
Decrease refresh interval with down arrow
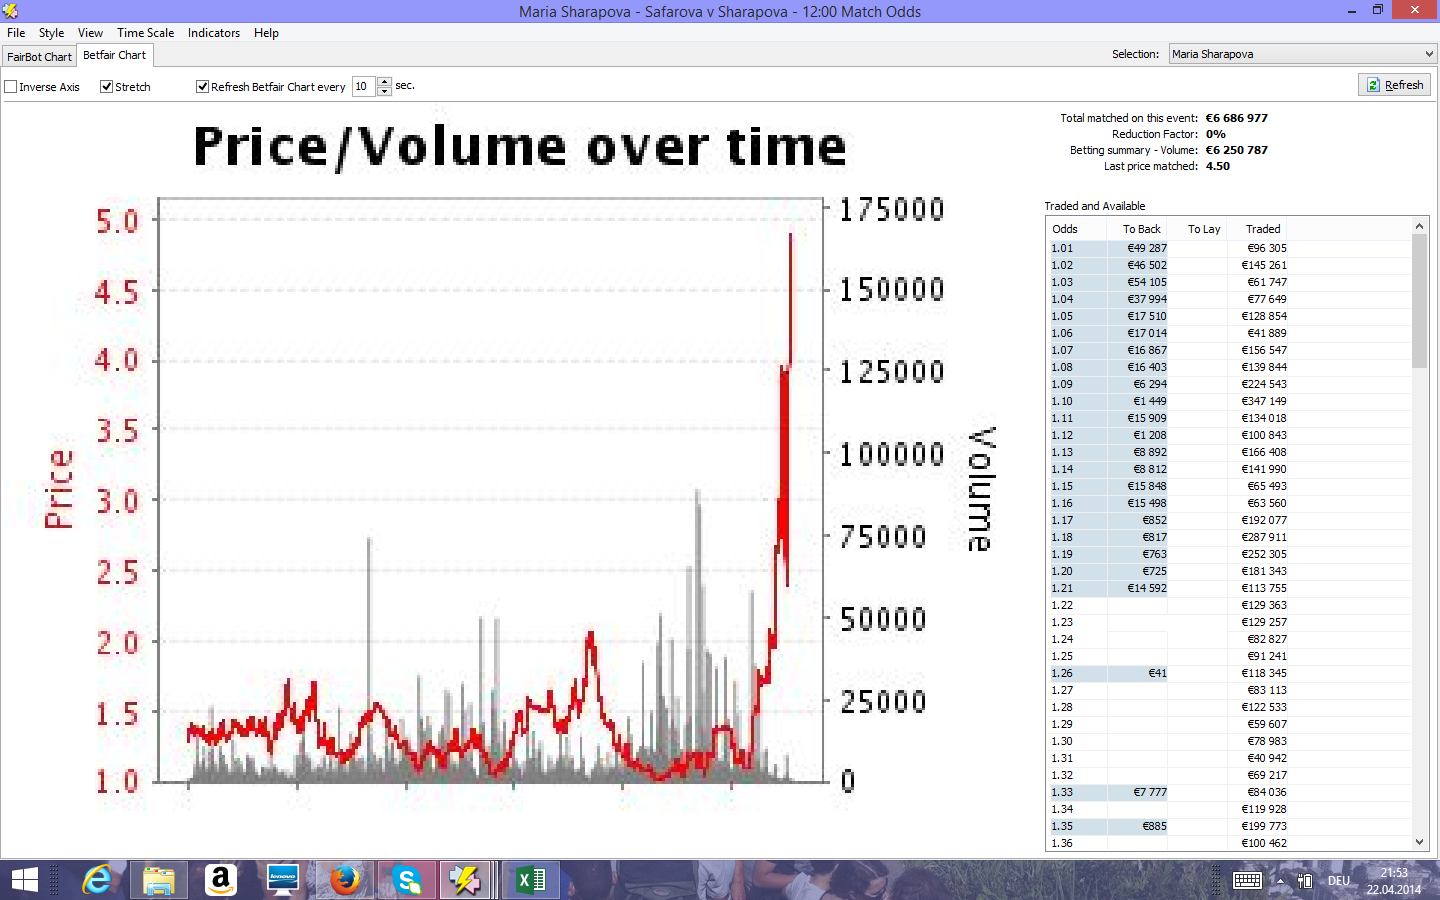click(384, 91)
